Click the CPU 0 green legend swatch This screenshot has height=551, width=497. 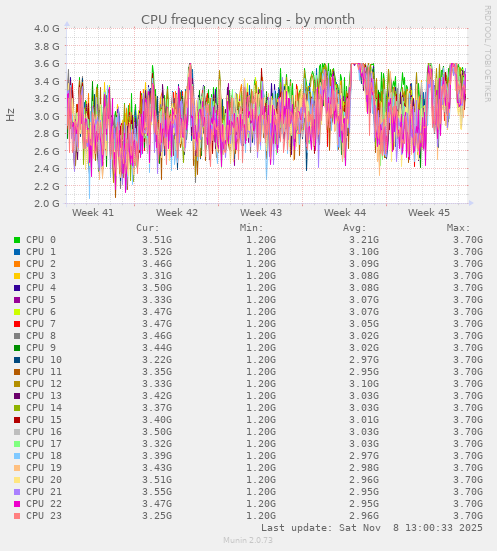click(17, 240)
